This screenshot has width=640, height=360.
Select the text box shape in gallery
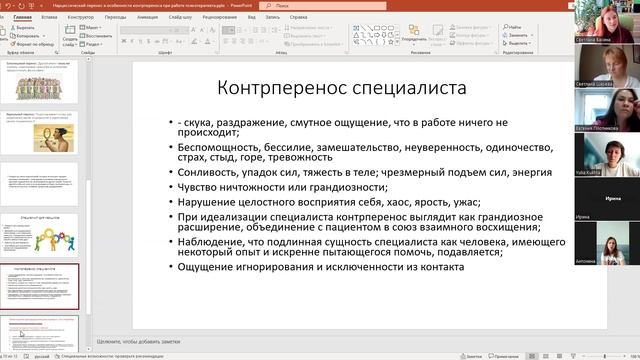356,28
